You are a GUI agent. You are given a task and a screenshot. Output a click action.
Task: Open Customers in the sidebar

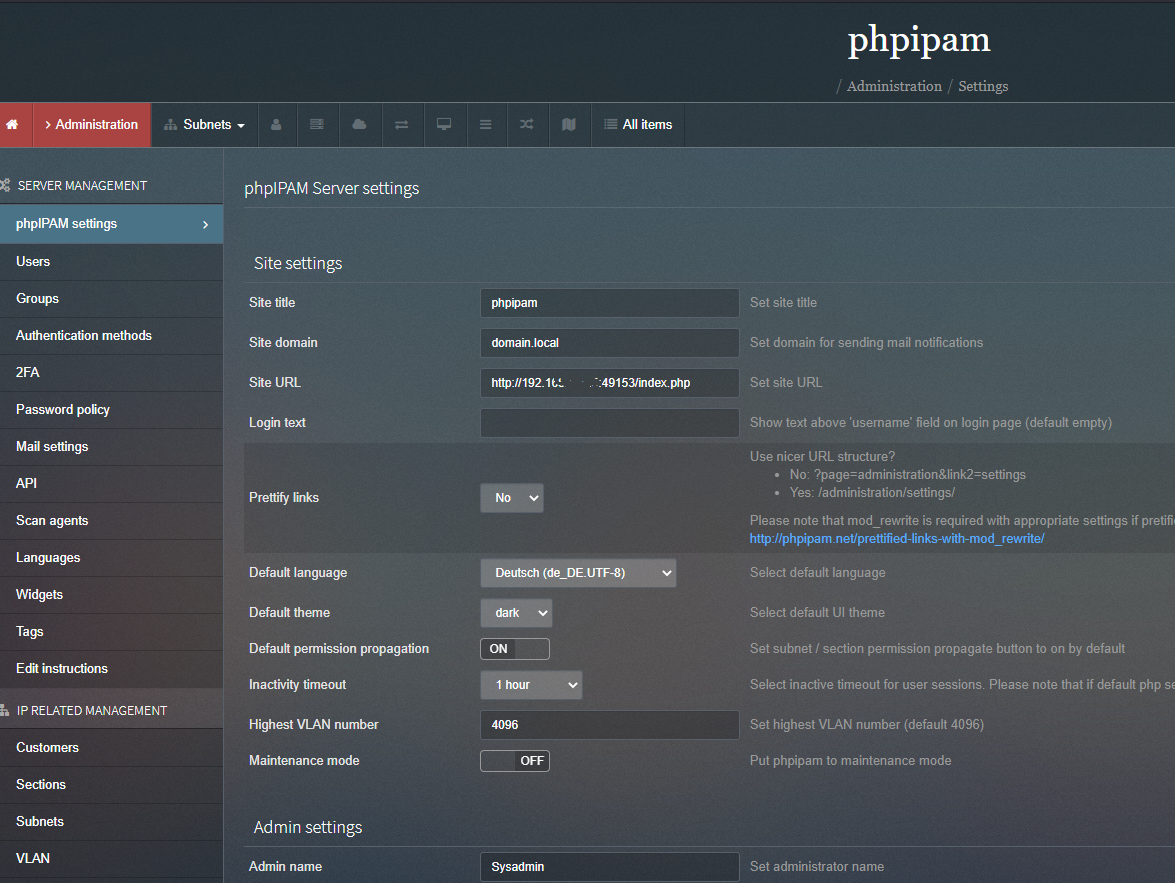coord(112,747)
